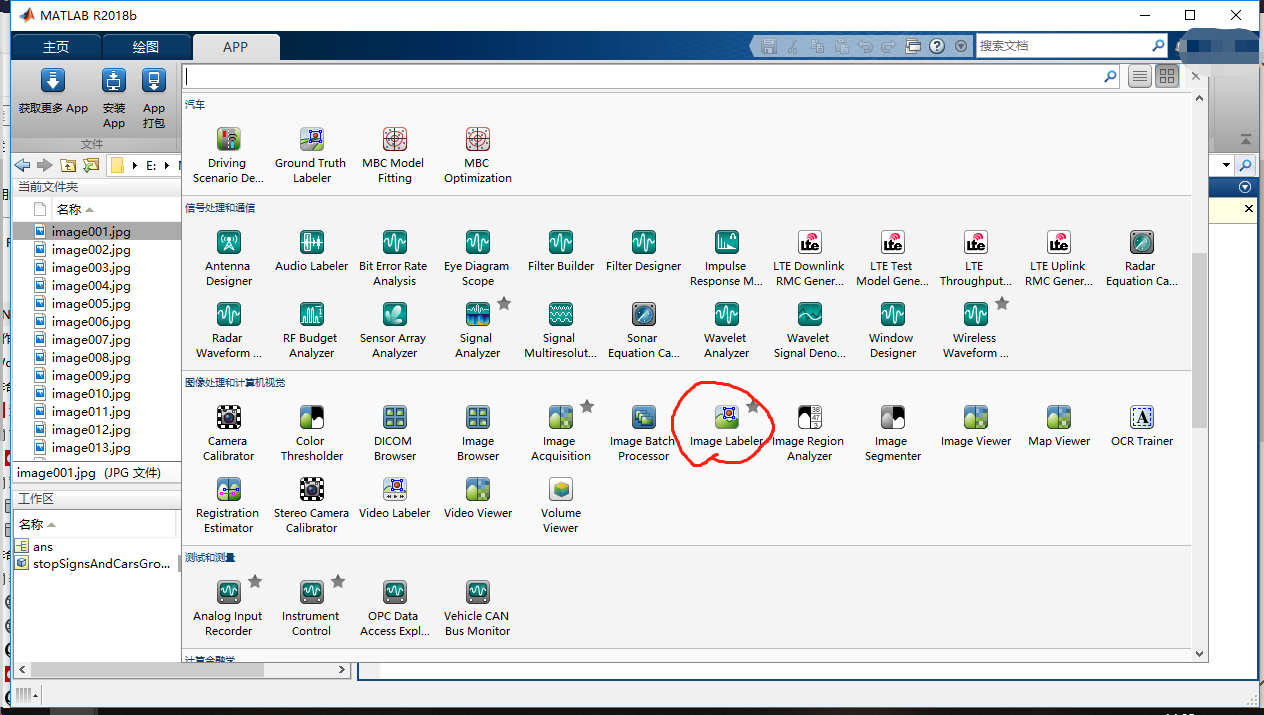Open Window Designer app
This screenshot has width=1264, height=715.
[x=892, y=330]
